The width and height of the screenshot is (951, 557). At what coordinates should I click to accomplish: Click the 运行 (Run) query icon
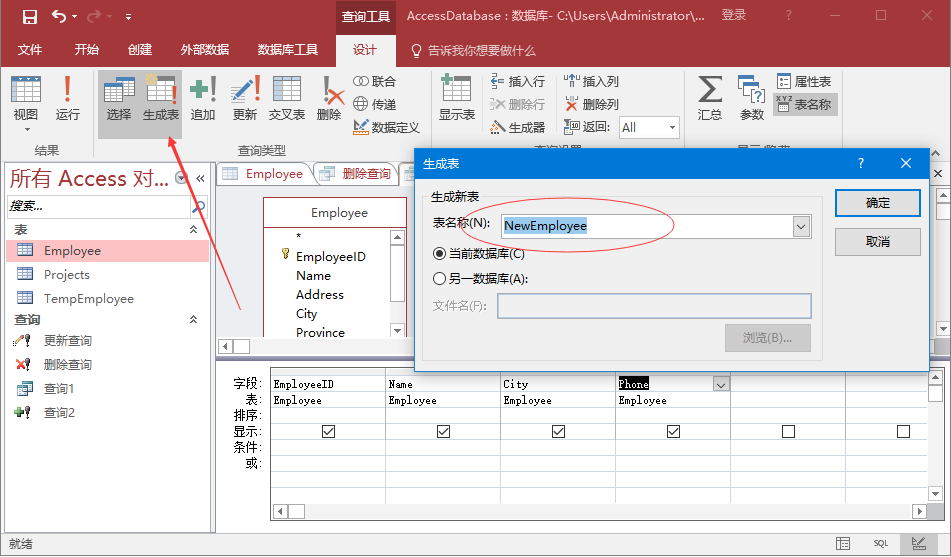click(x=67, y=98)
